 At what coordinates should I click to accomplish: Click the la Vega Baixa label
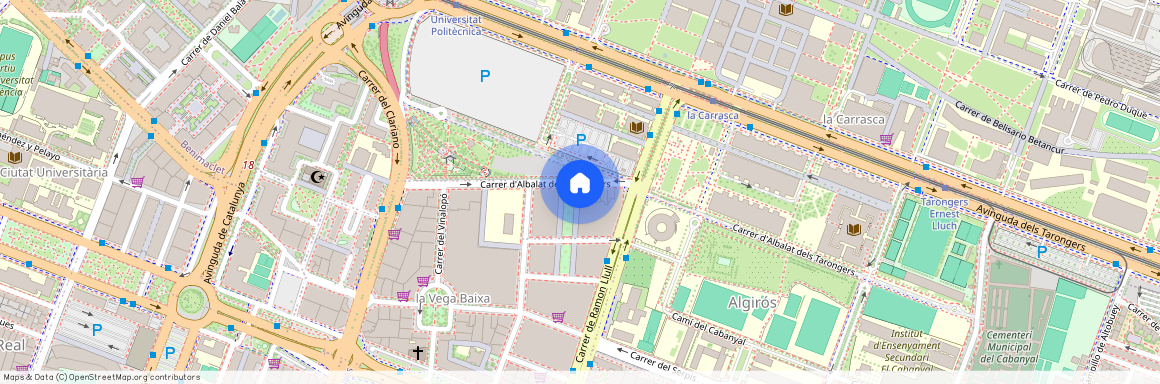tap(453, 298)
